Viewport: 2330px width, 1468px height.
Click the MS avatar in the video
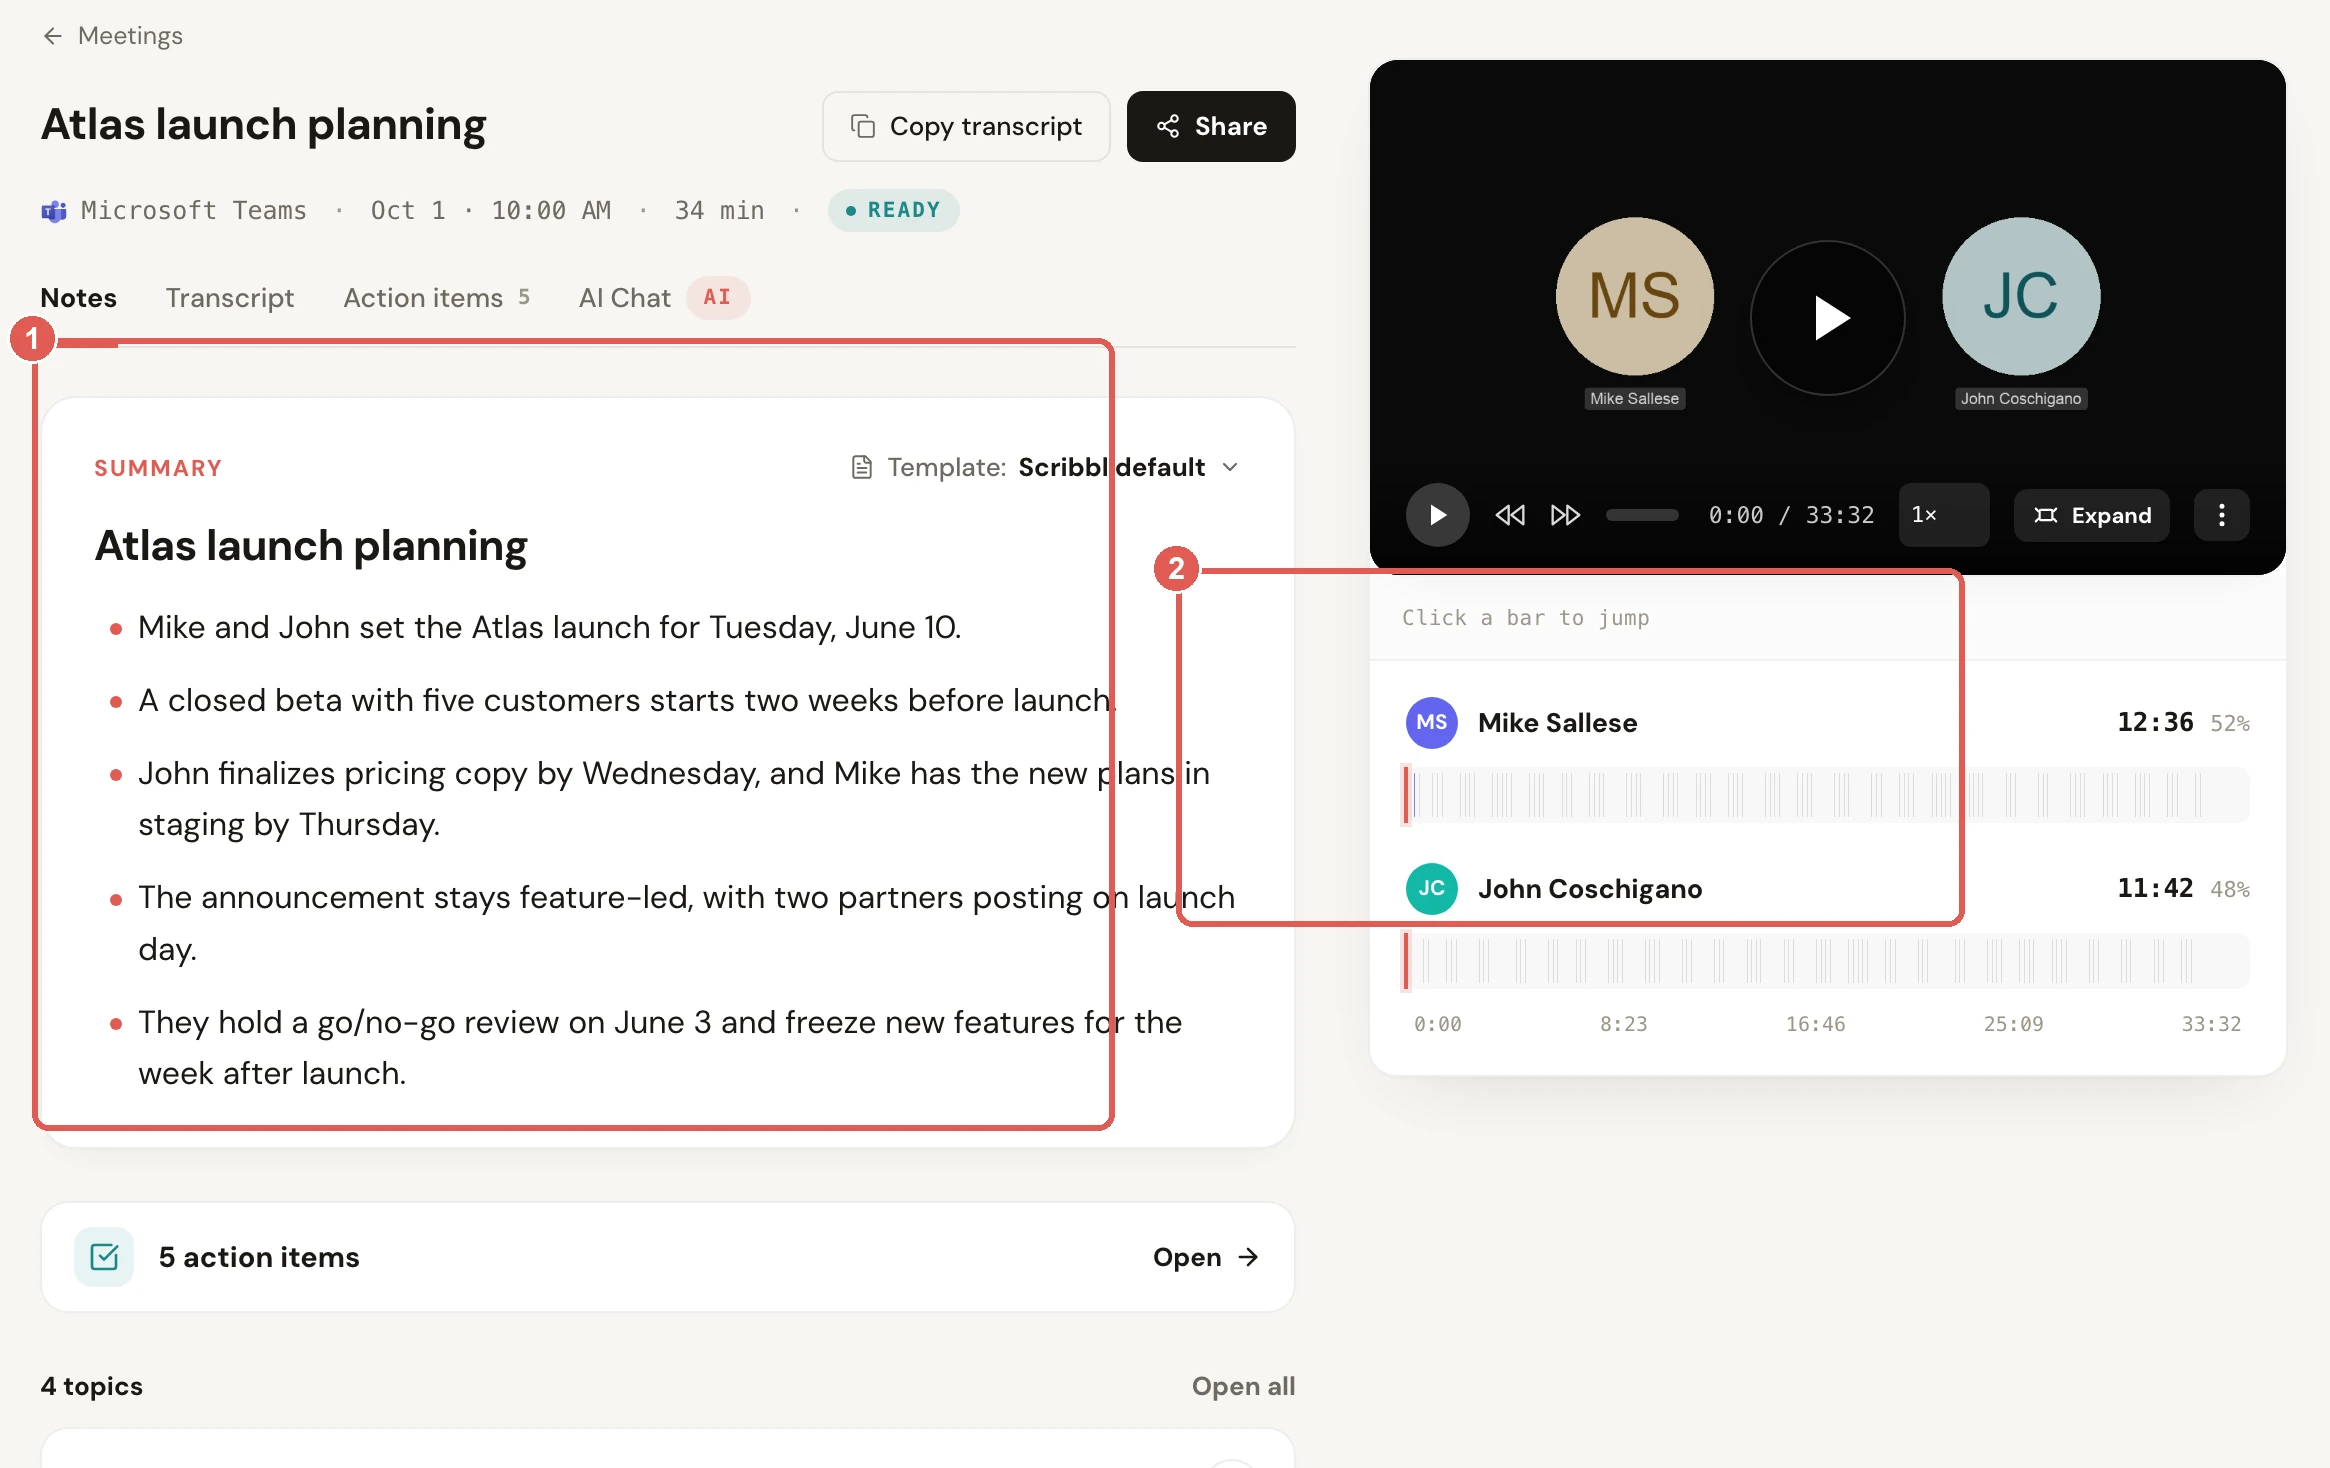1635,296
